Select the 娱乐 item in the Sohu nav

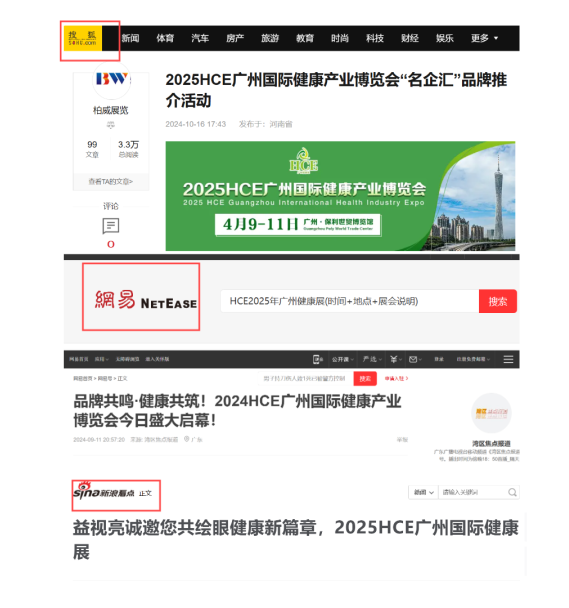pyautogui.click(x=444, y=38)
